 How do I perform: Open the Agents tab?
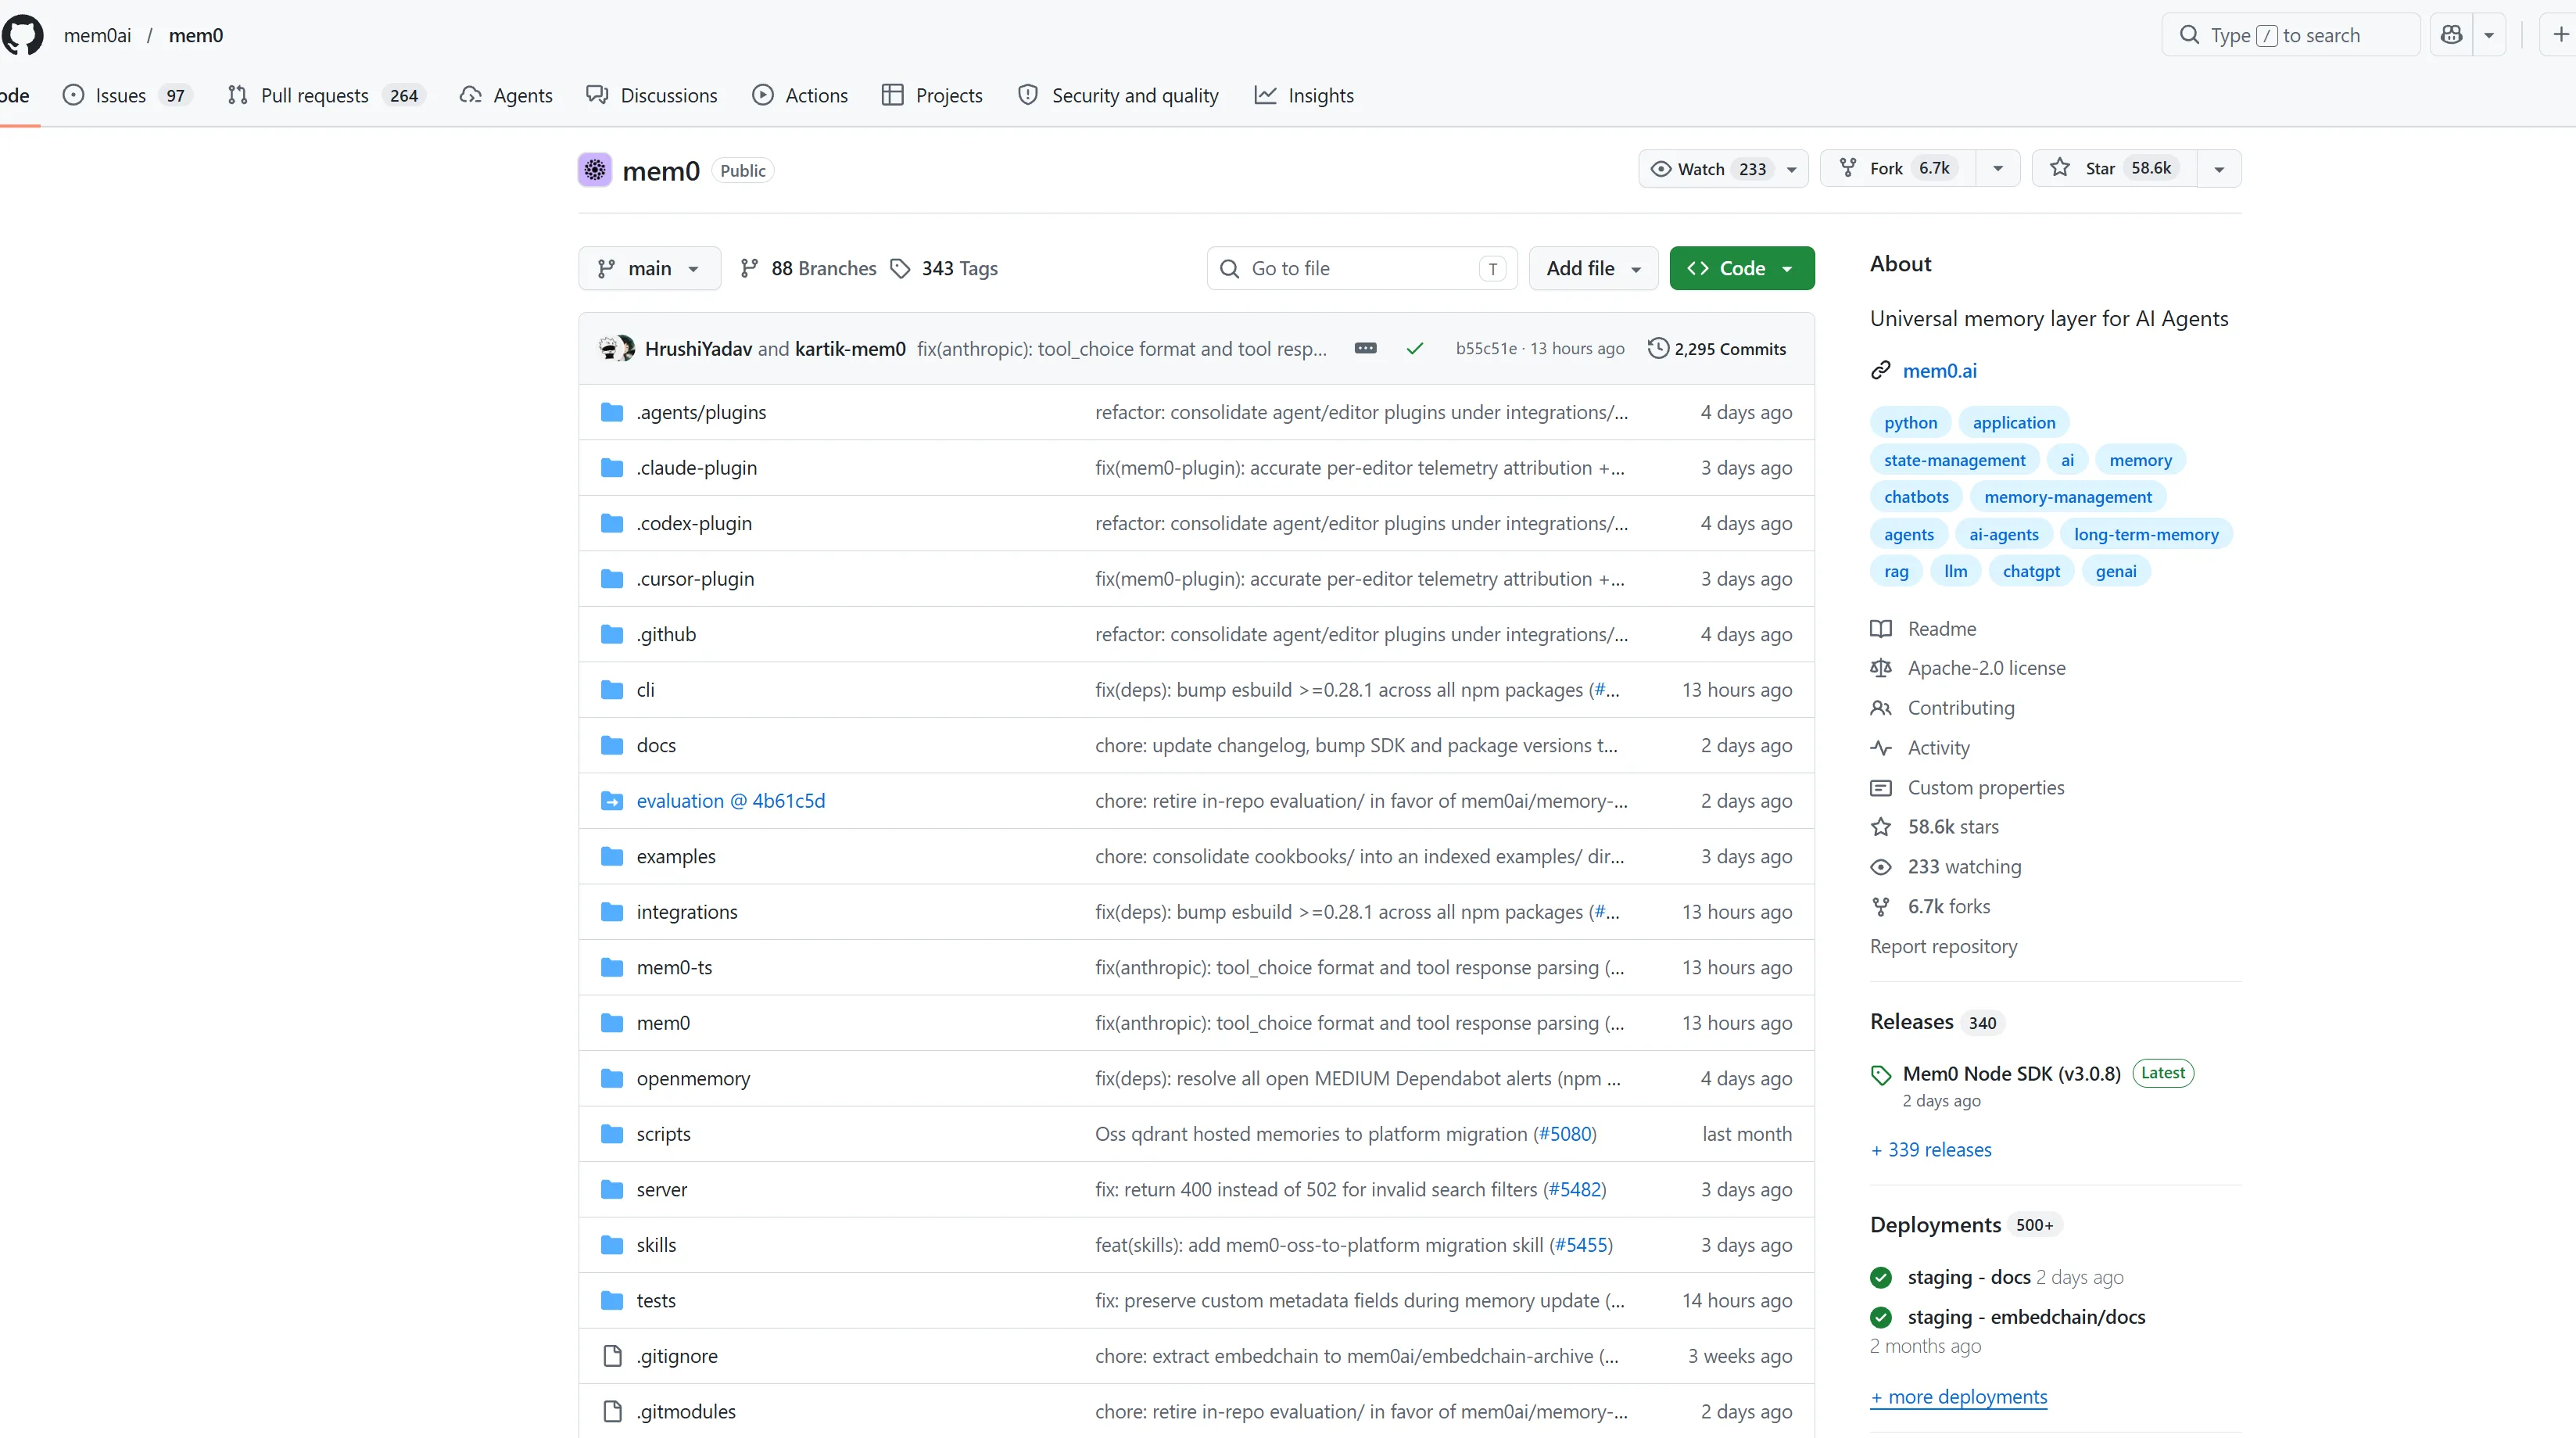(506, 95)
